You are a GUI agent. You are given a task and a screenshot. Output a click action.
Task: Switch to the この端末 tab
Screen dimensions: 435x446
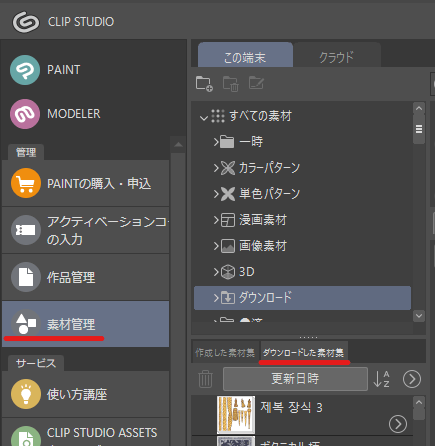tap(245, 55)
